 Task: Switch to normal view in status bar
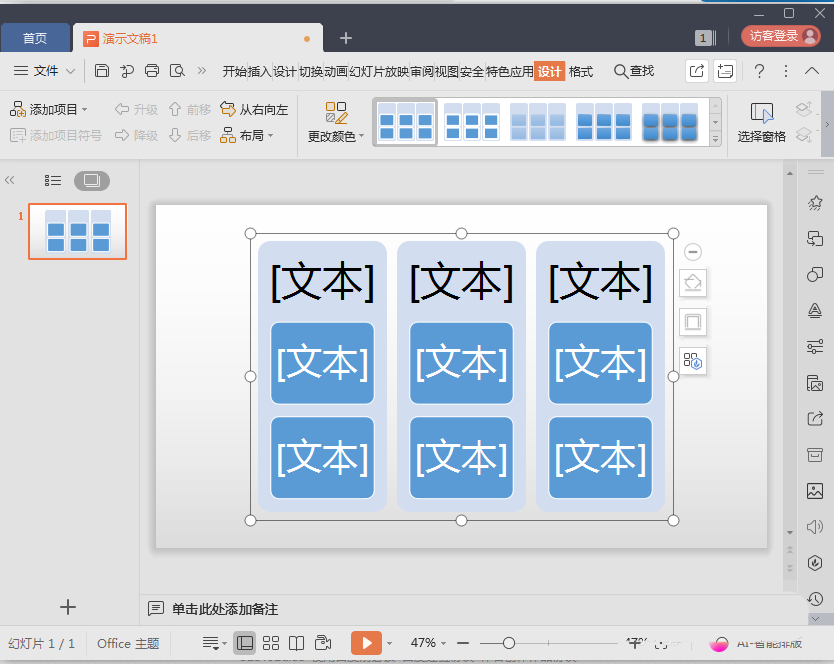tap(244, 643)
